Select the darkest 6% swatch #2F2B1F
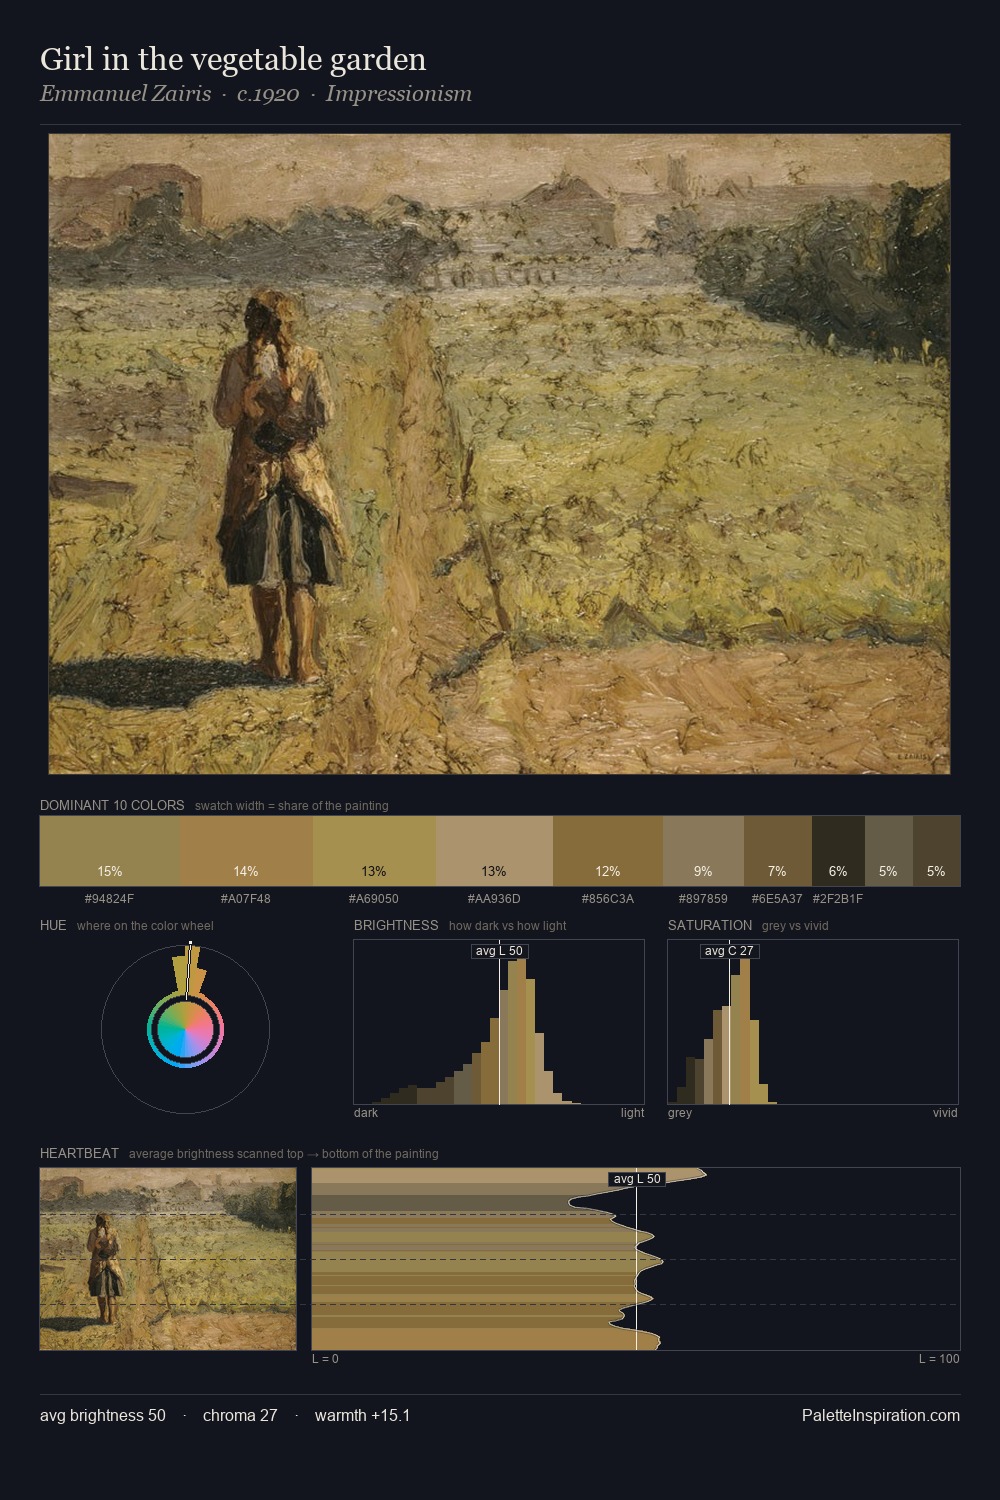The image size is (1000, 1500). click(838, 851)
